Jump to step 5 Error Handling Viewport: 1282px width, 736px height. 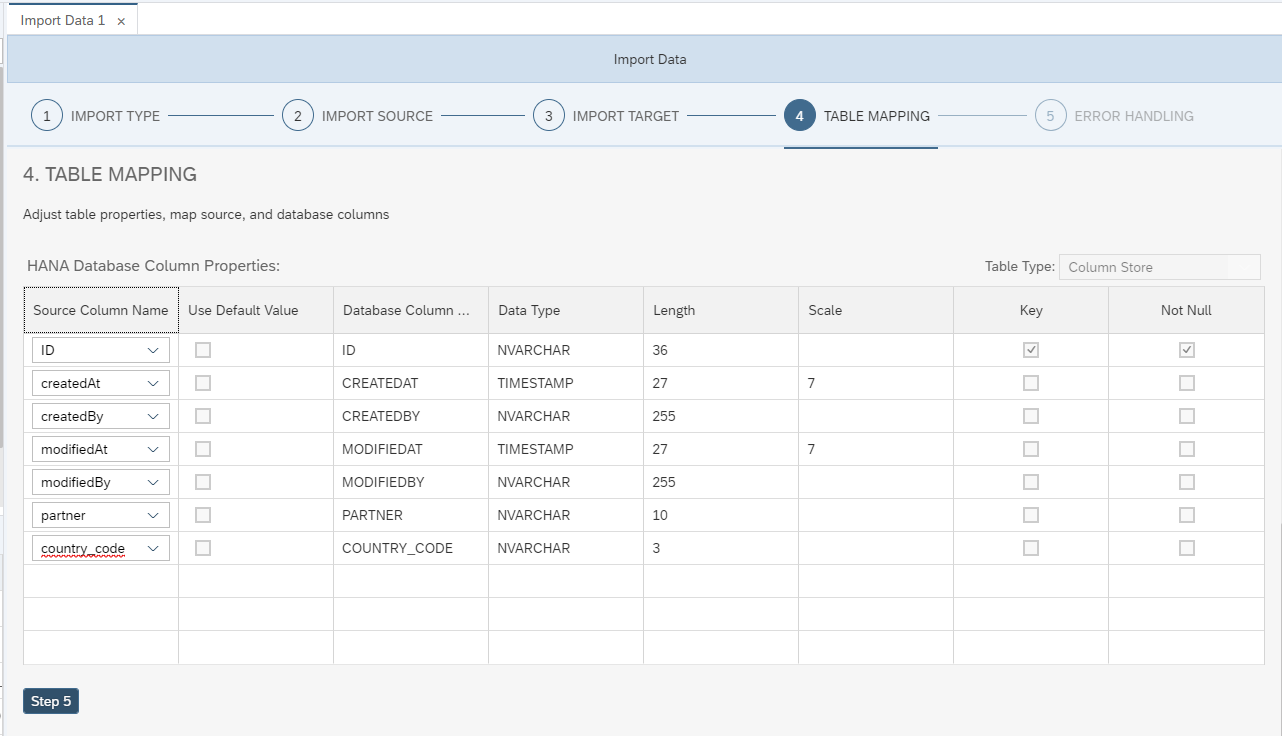point(1050,115)
